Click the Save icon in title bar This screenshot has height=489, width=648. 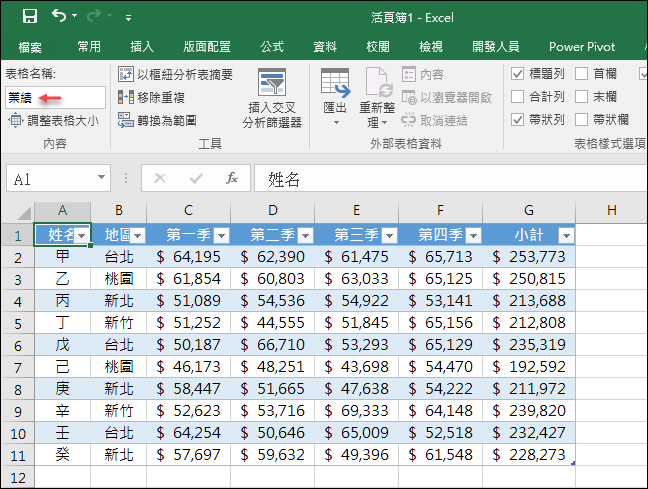(x=29, y=16)
